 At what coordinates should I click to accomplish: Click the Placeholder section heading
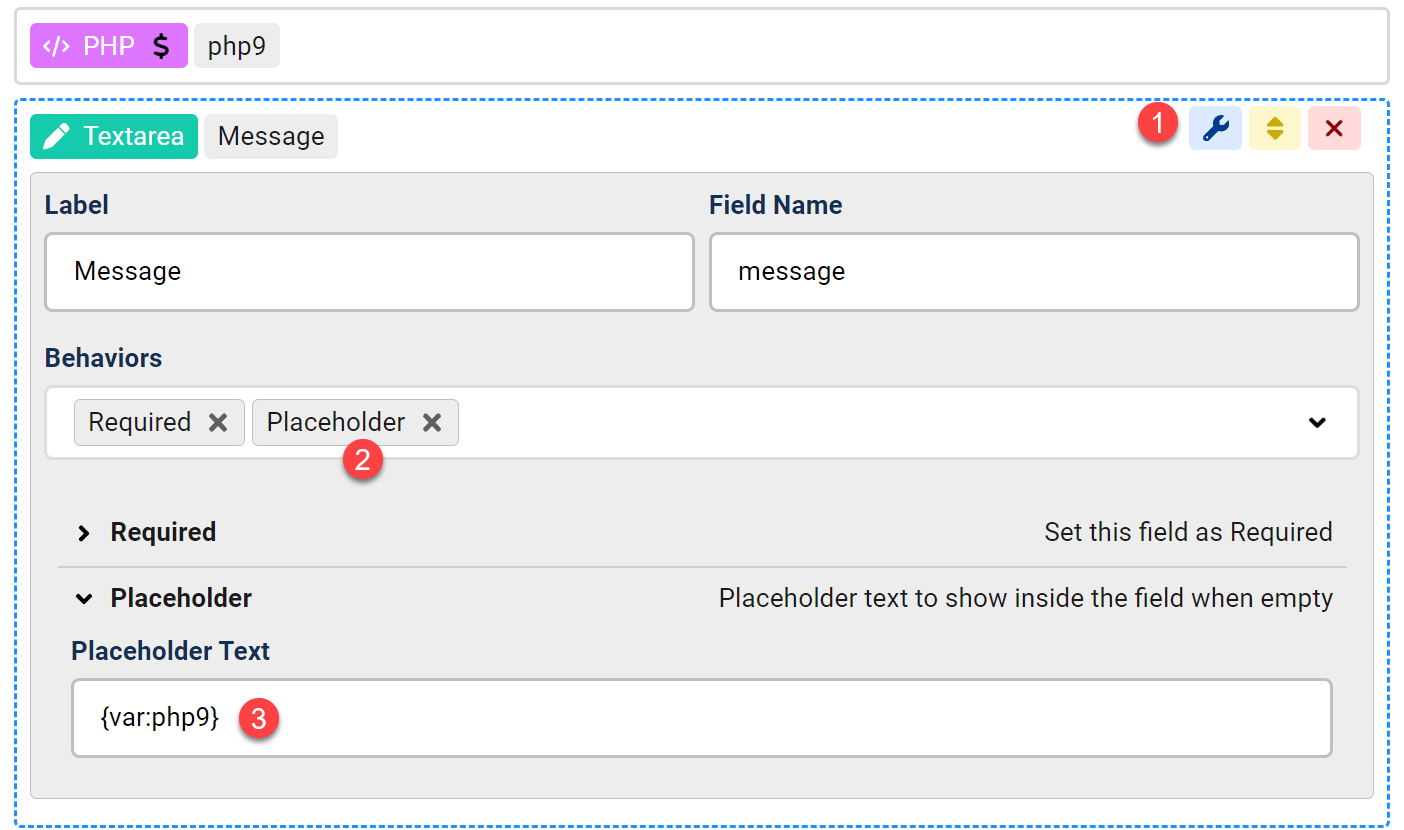click(x=181, y=598)
